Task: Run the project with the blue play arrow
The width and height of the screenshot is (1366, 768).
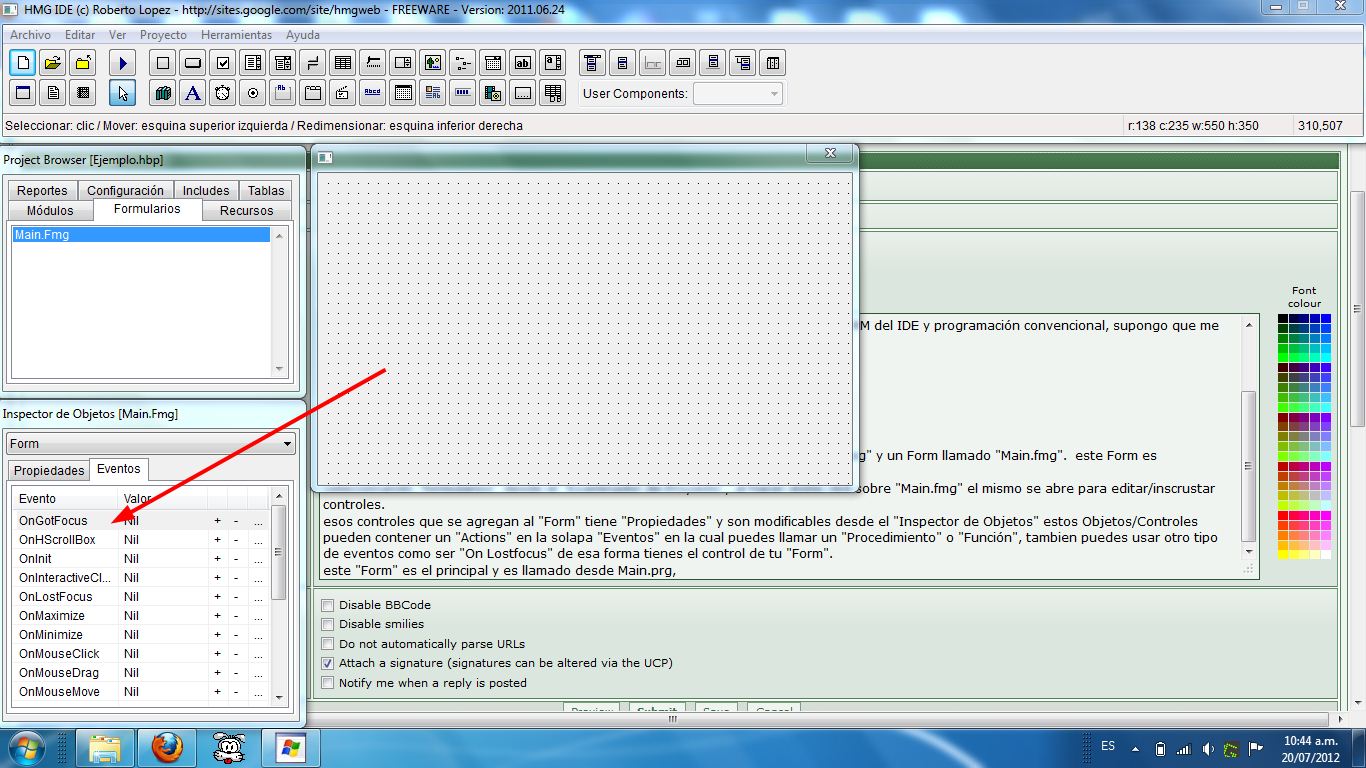Action: [x=122, y=63]
